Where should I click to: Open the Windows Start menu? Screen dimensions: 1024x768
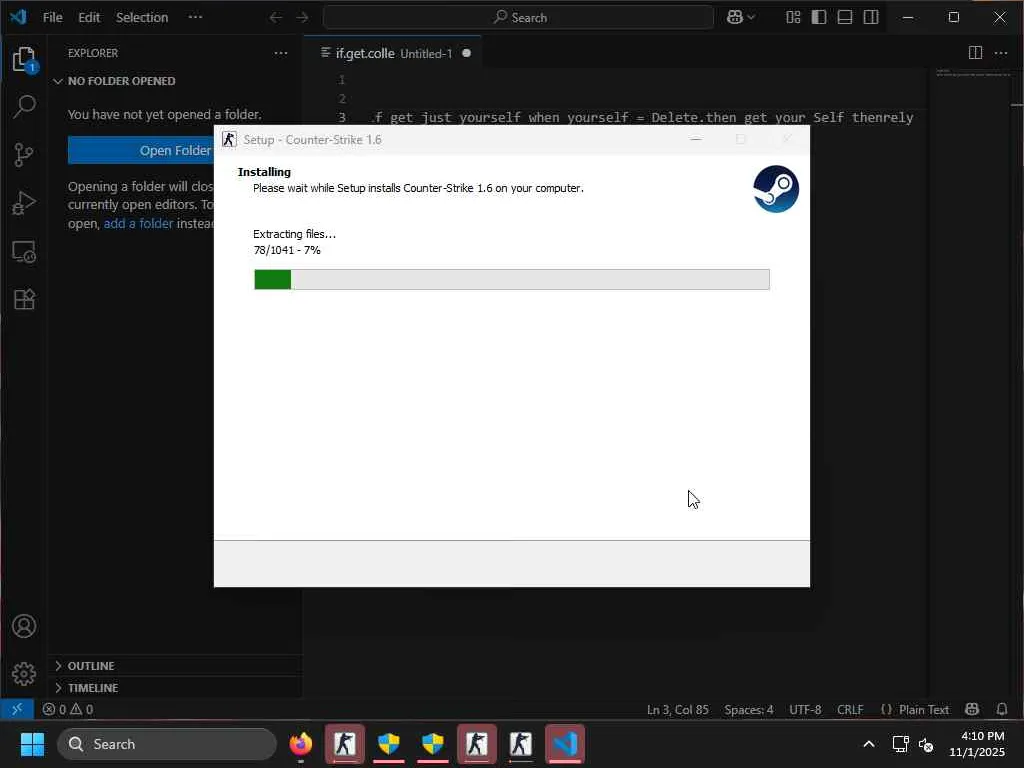click(x=32, y=744)
